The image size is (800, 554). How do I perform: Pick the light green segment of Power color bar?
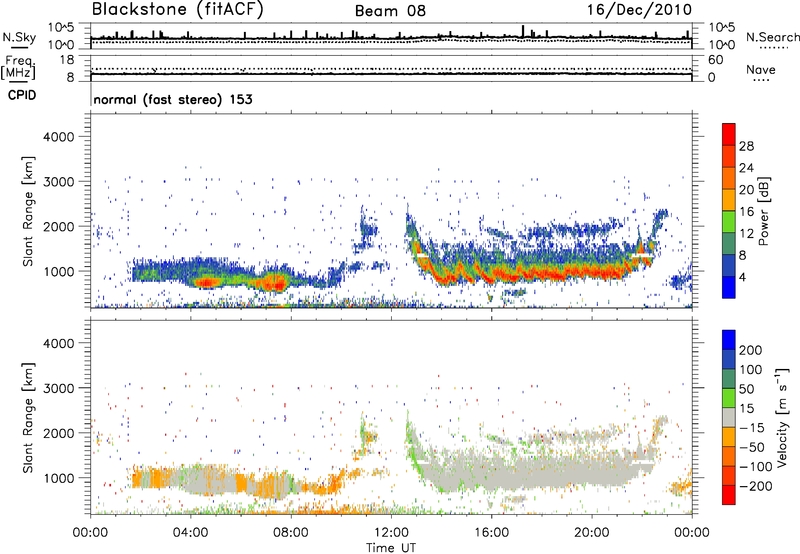point(729,222)
